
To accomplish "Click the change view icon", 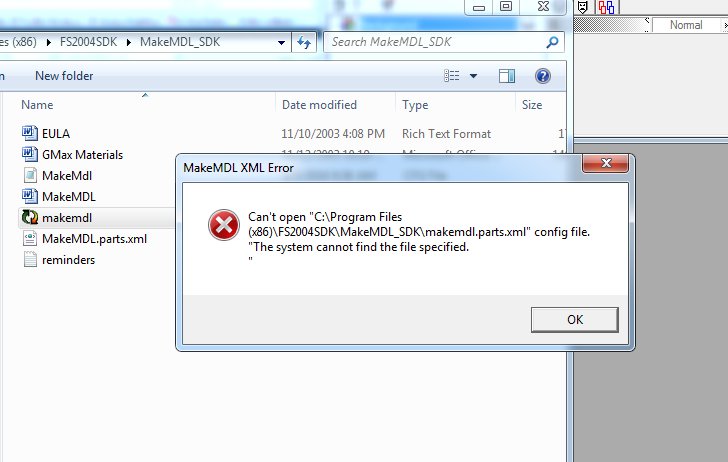I will point(451,76).
